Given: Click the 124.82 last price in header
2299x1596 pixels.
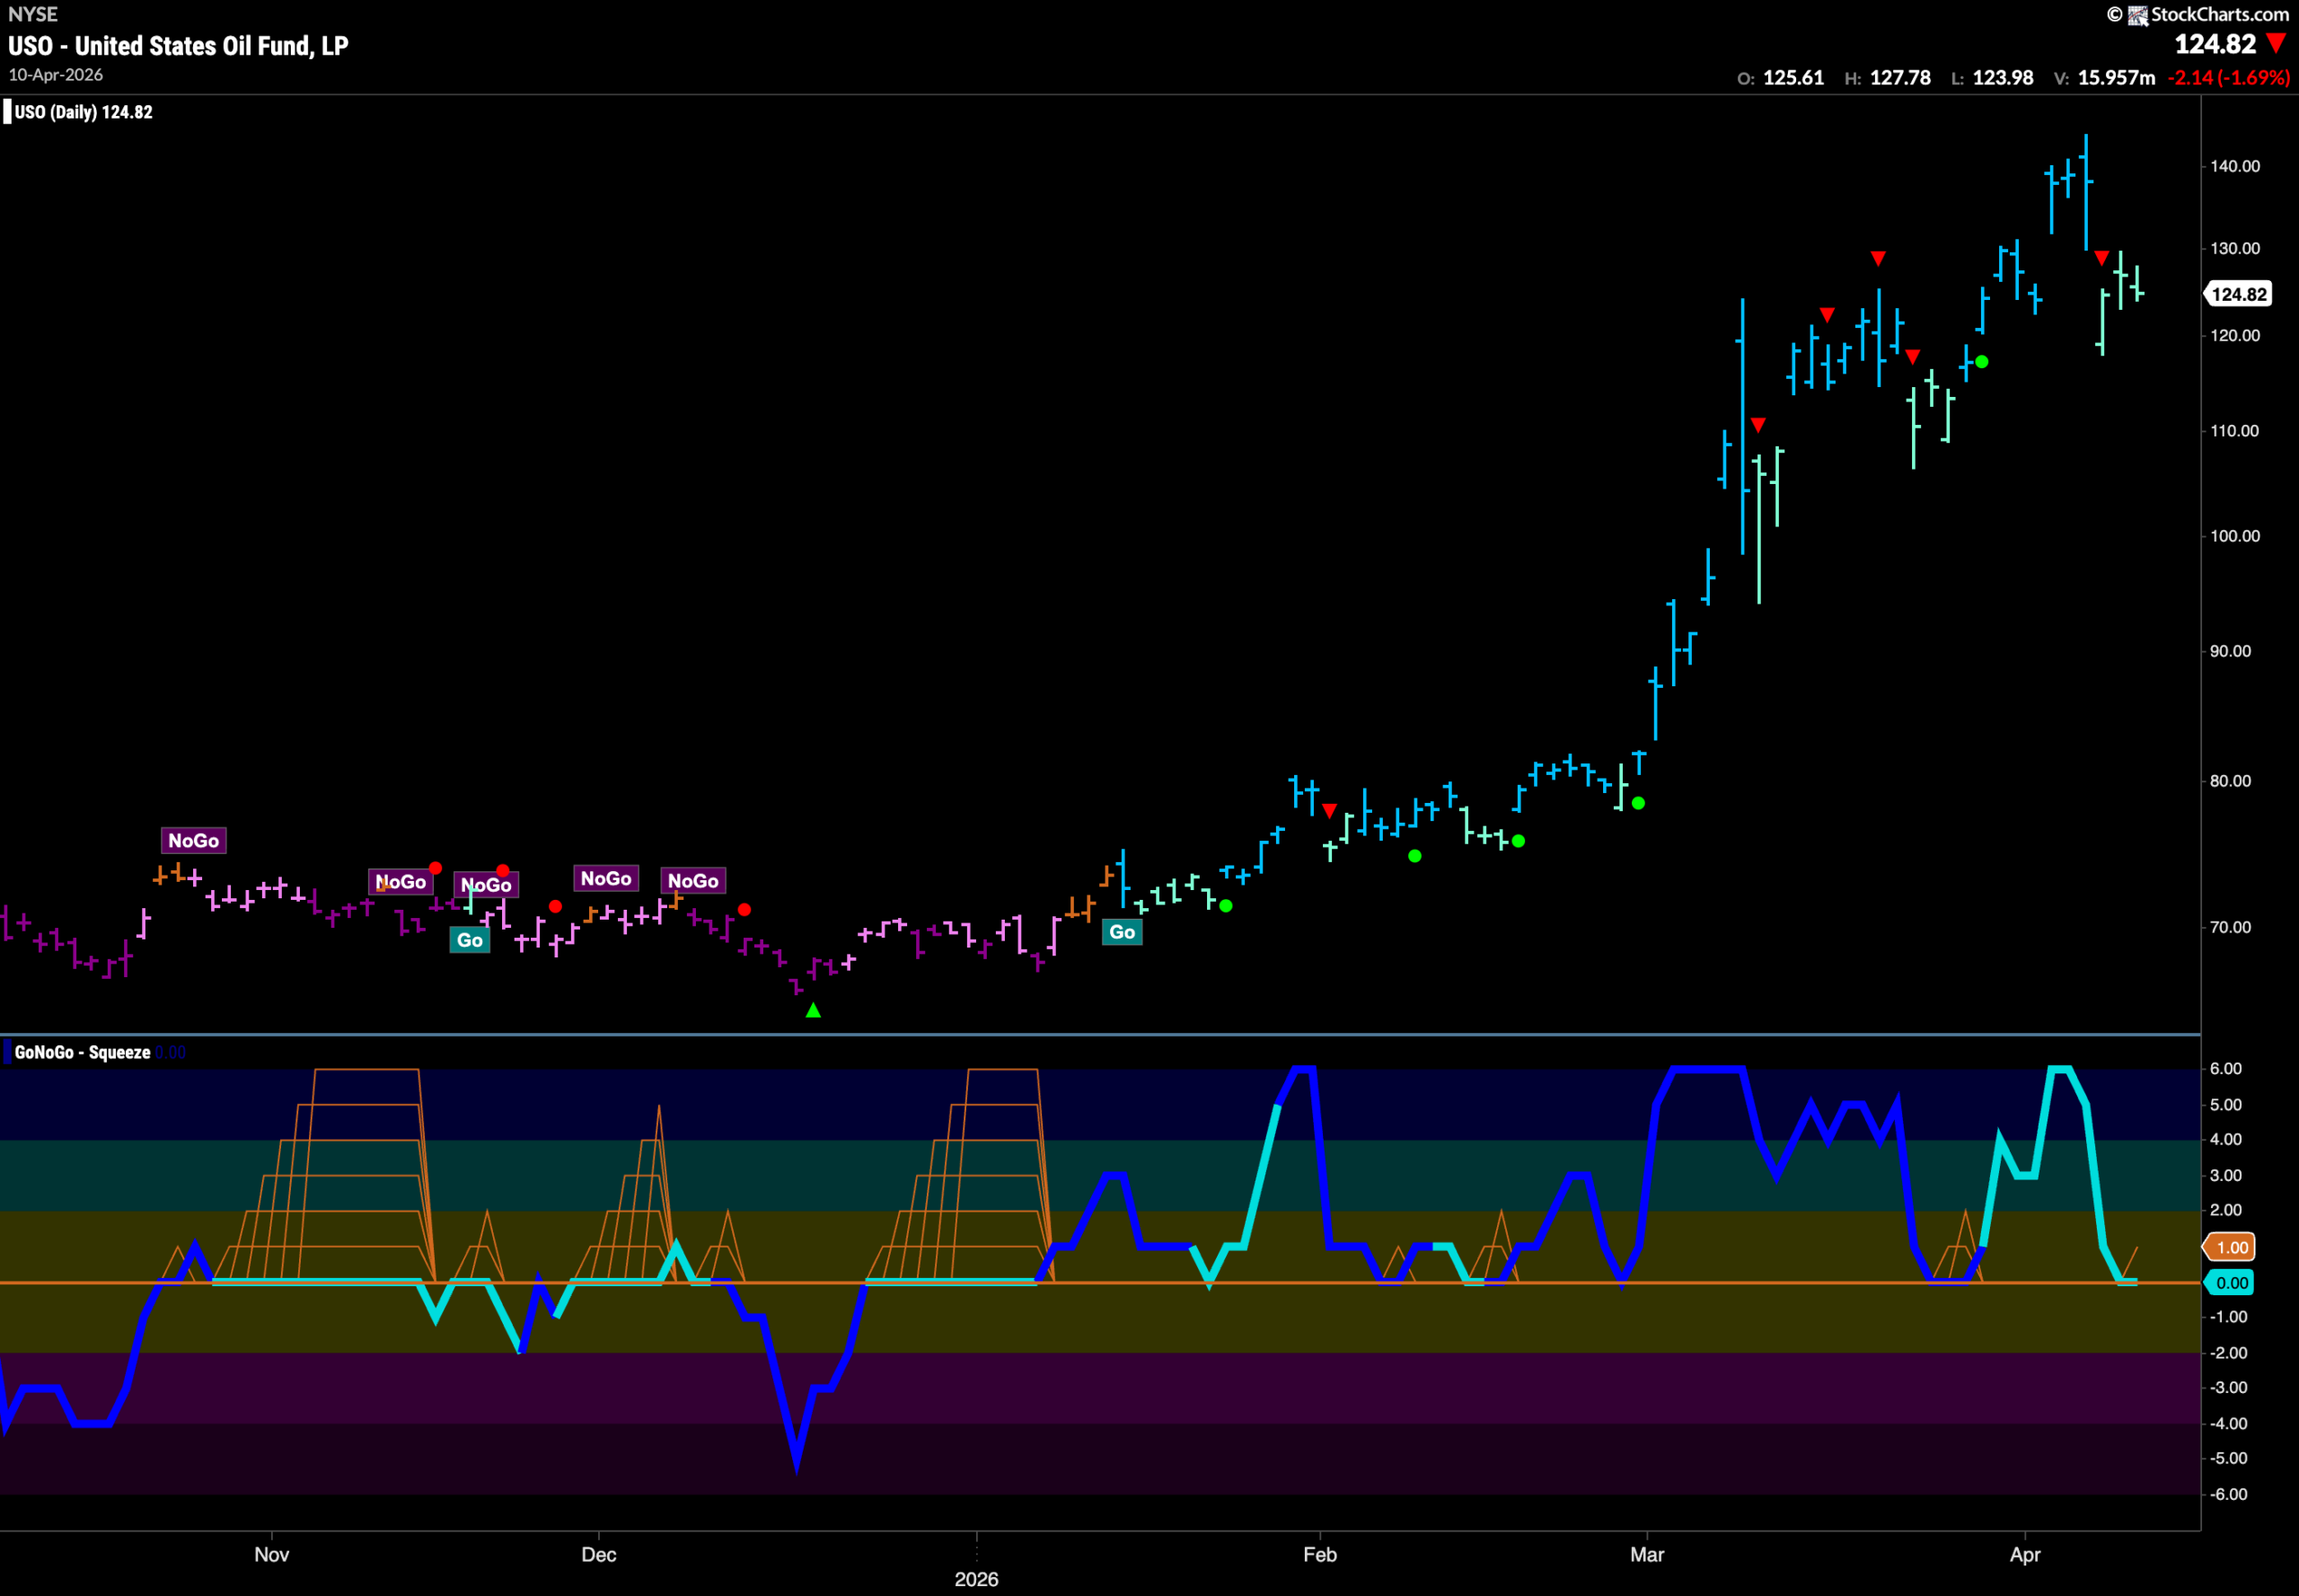Looking at the screenshot, I should (x=2215, y=44).
